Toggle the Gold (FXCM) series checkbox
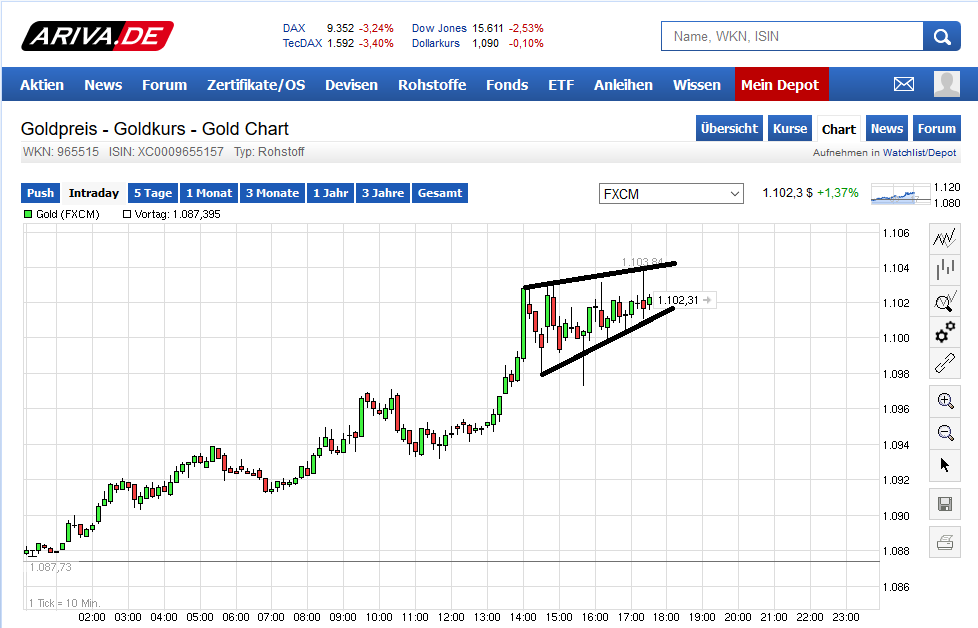The height and width of the screenshot is (628, 978). pos(28,213)
